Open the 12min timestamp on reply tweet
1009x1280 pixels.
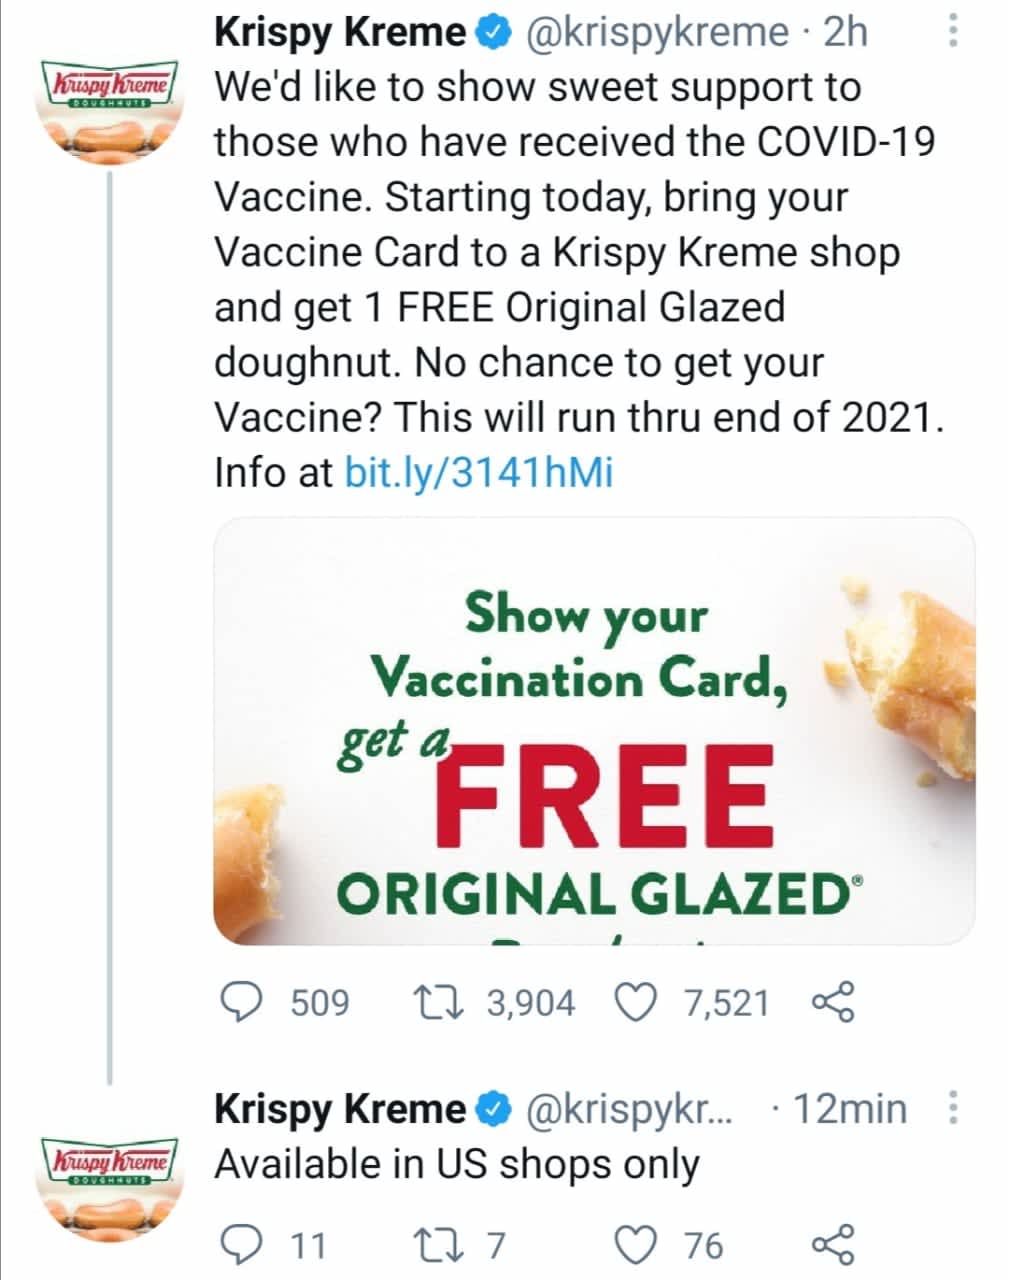pyautogui.click(x=850, y=1109)
